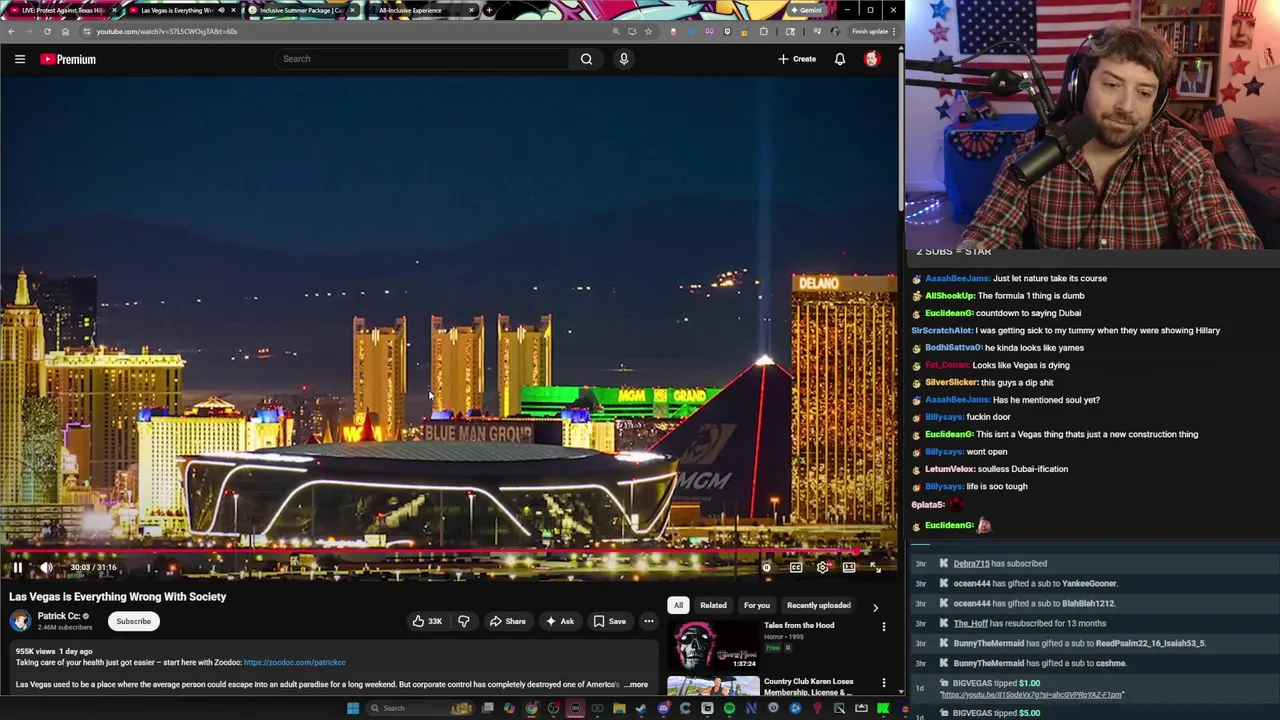Reload the current page

pos(47,31)
